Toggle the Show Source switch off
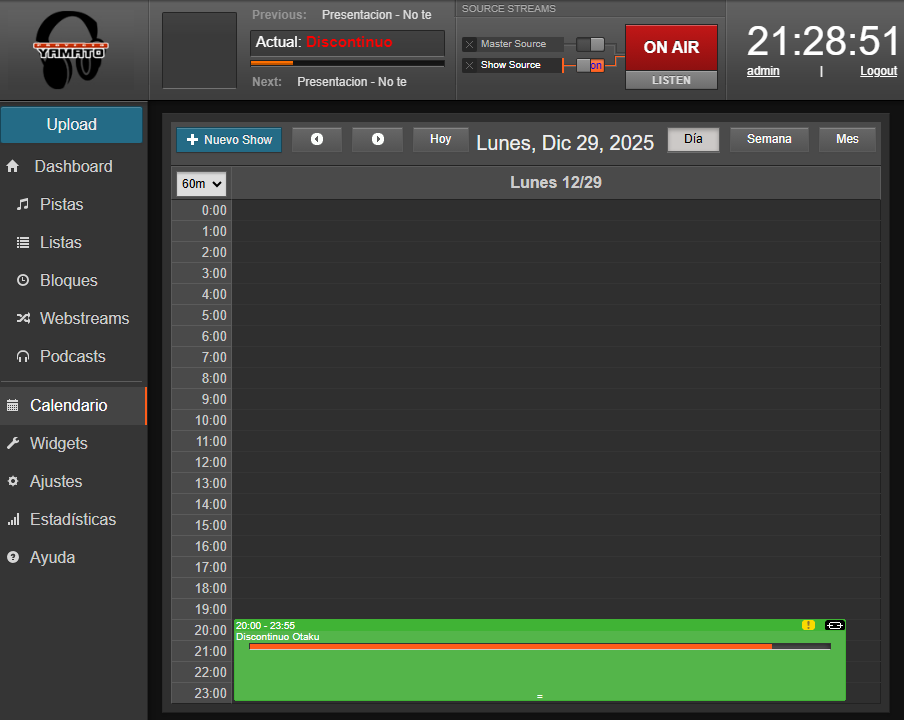The height and width of the screenshot is (720, 904). (590, 65)
